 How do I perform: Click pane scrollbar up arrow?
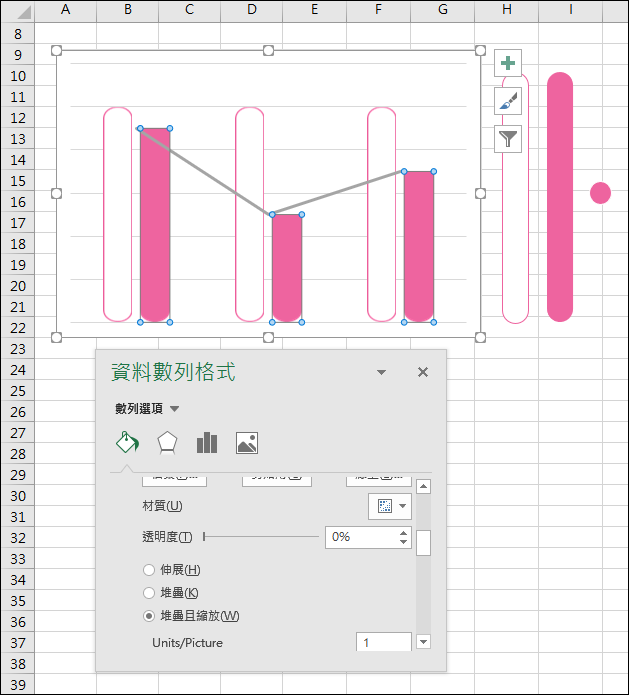click(x=423, y=487)
